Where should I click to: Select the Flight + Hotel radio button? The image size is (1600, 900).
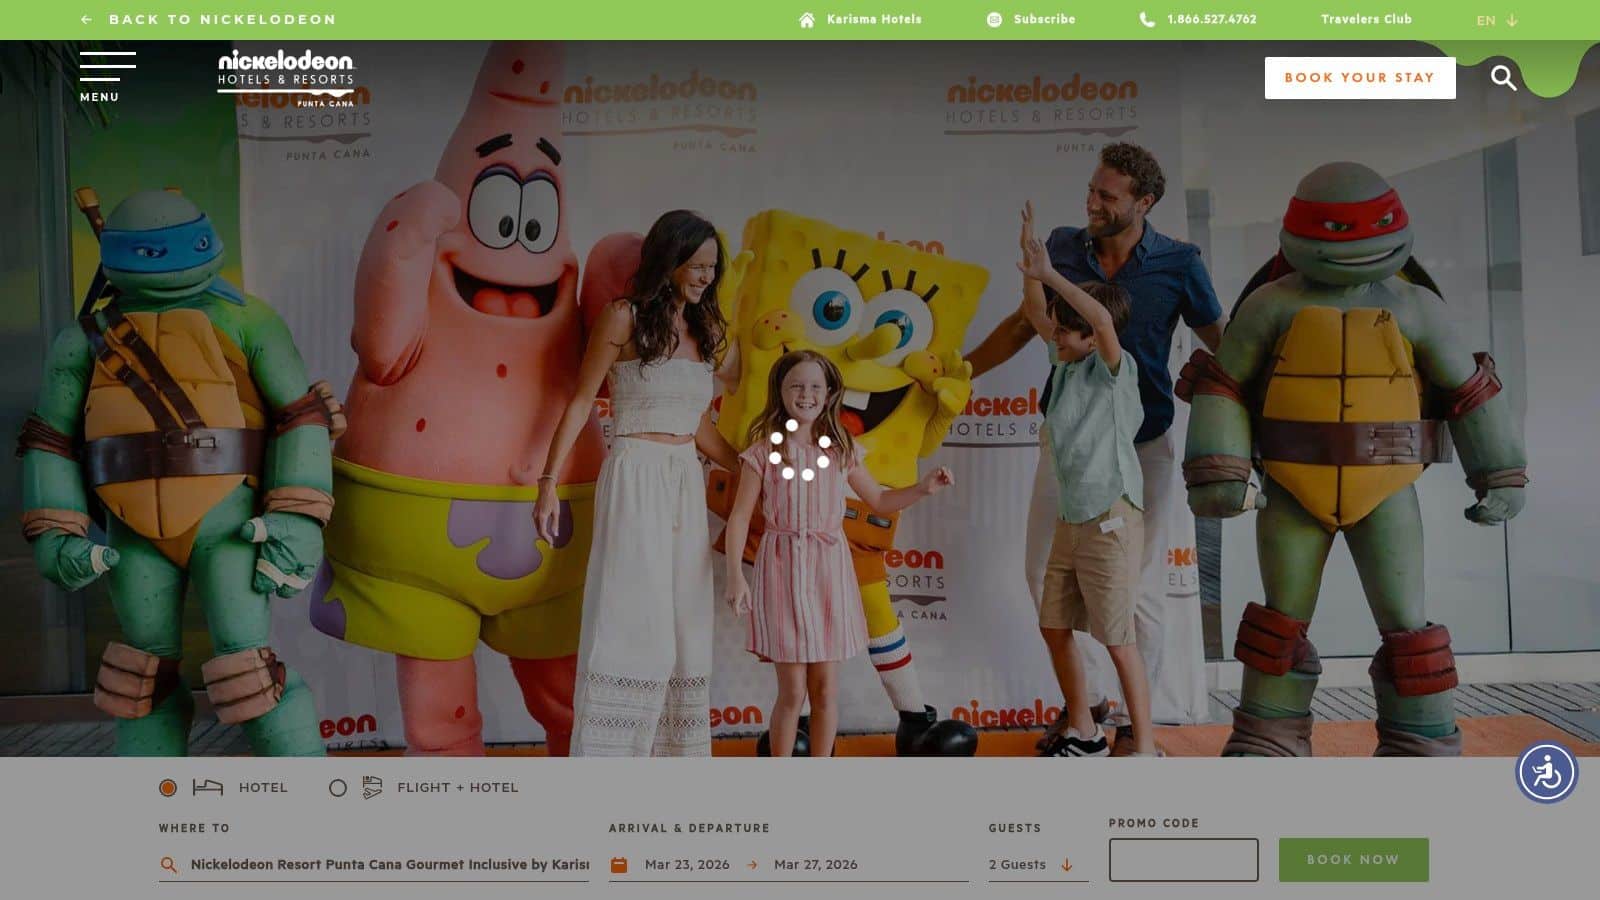coord(338,787)
